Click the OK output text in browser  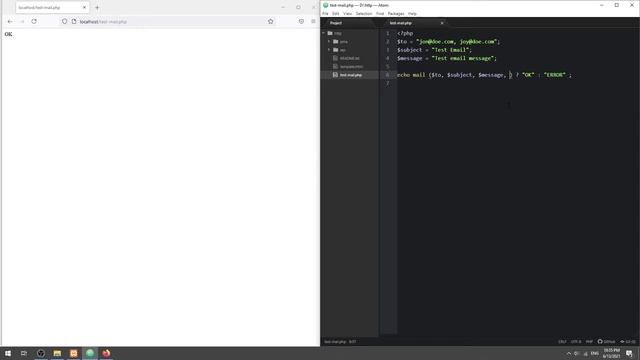(8, 34)
